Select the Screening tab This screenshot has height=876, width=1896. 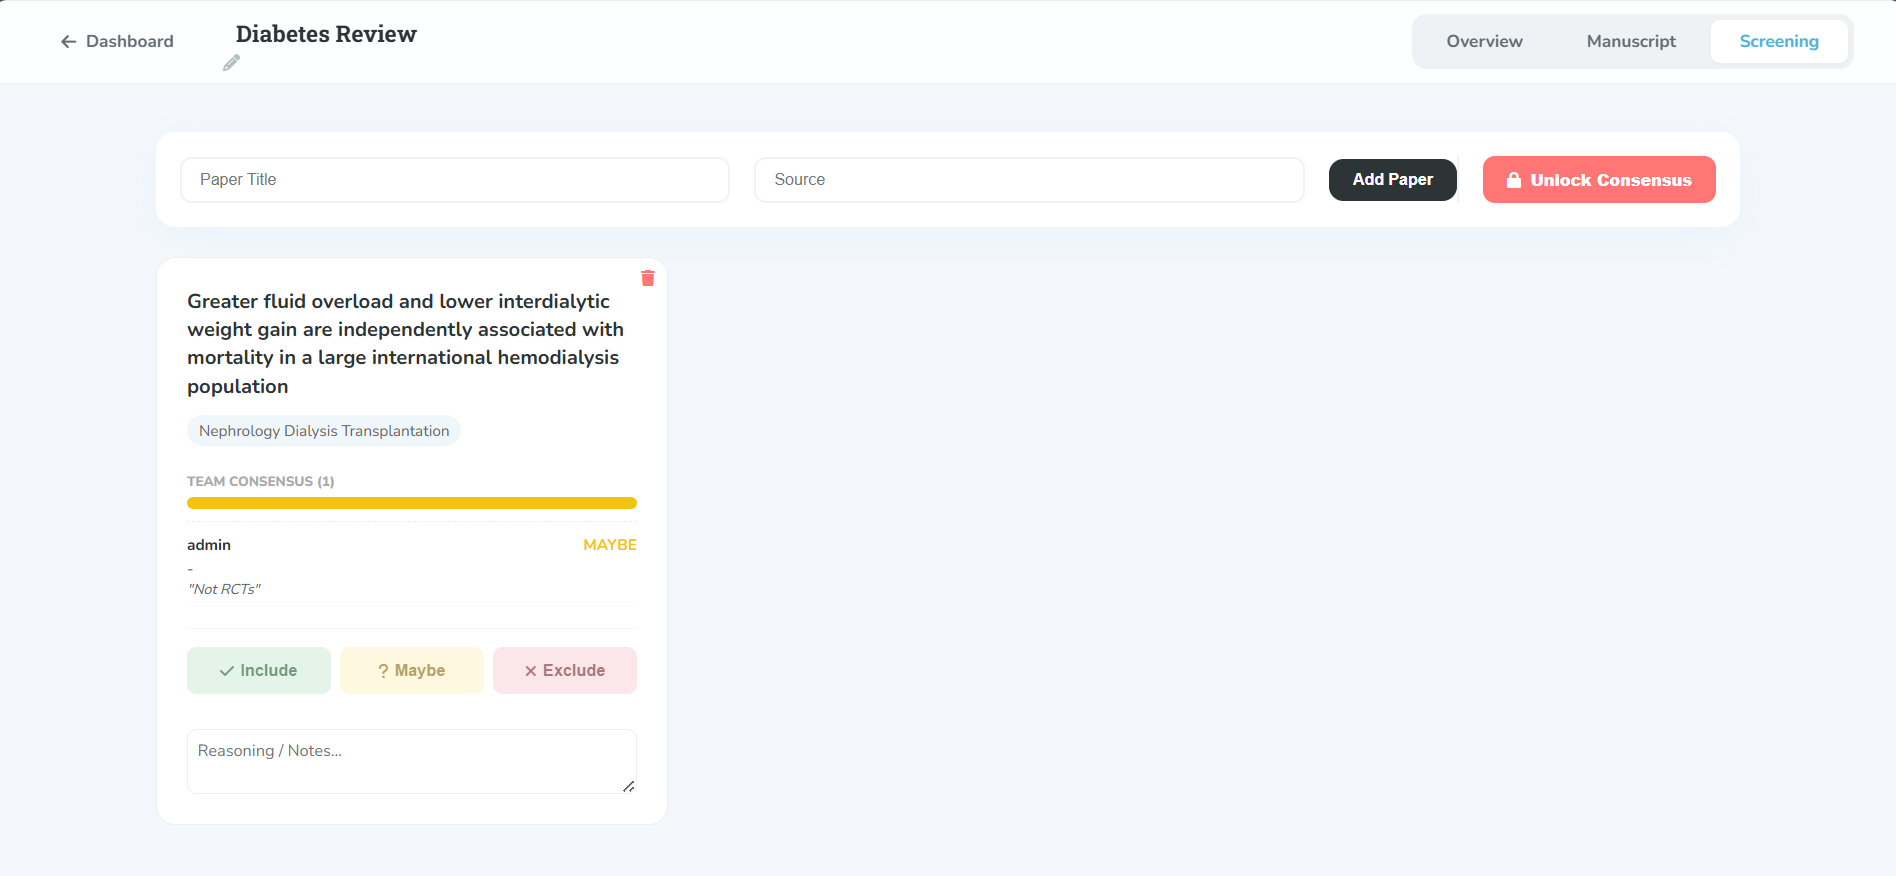click(x=1778, y=41)
